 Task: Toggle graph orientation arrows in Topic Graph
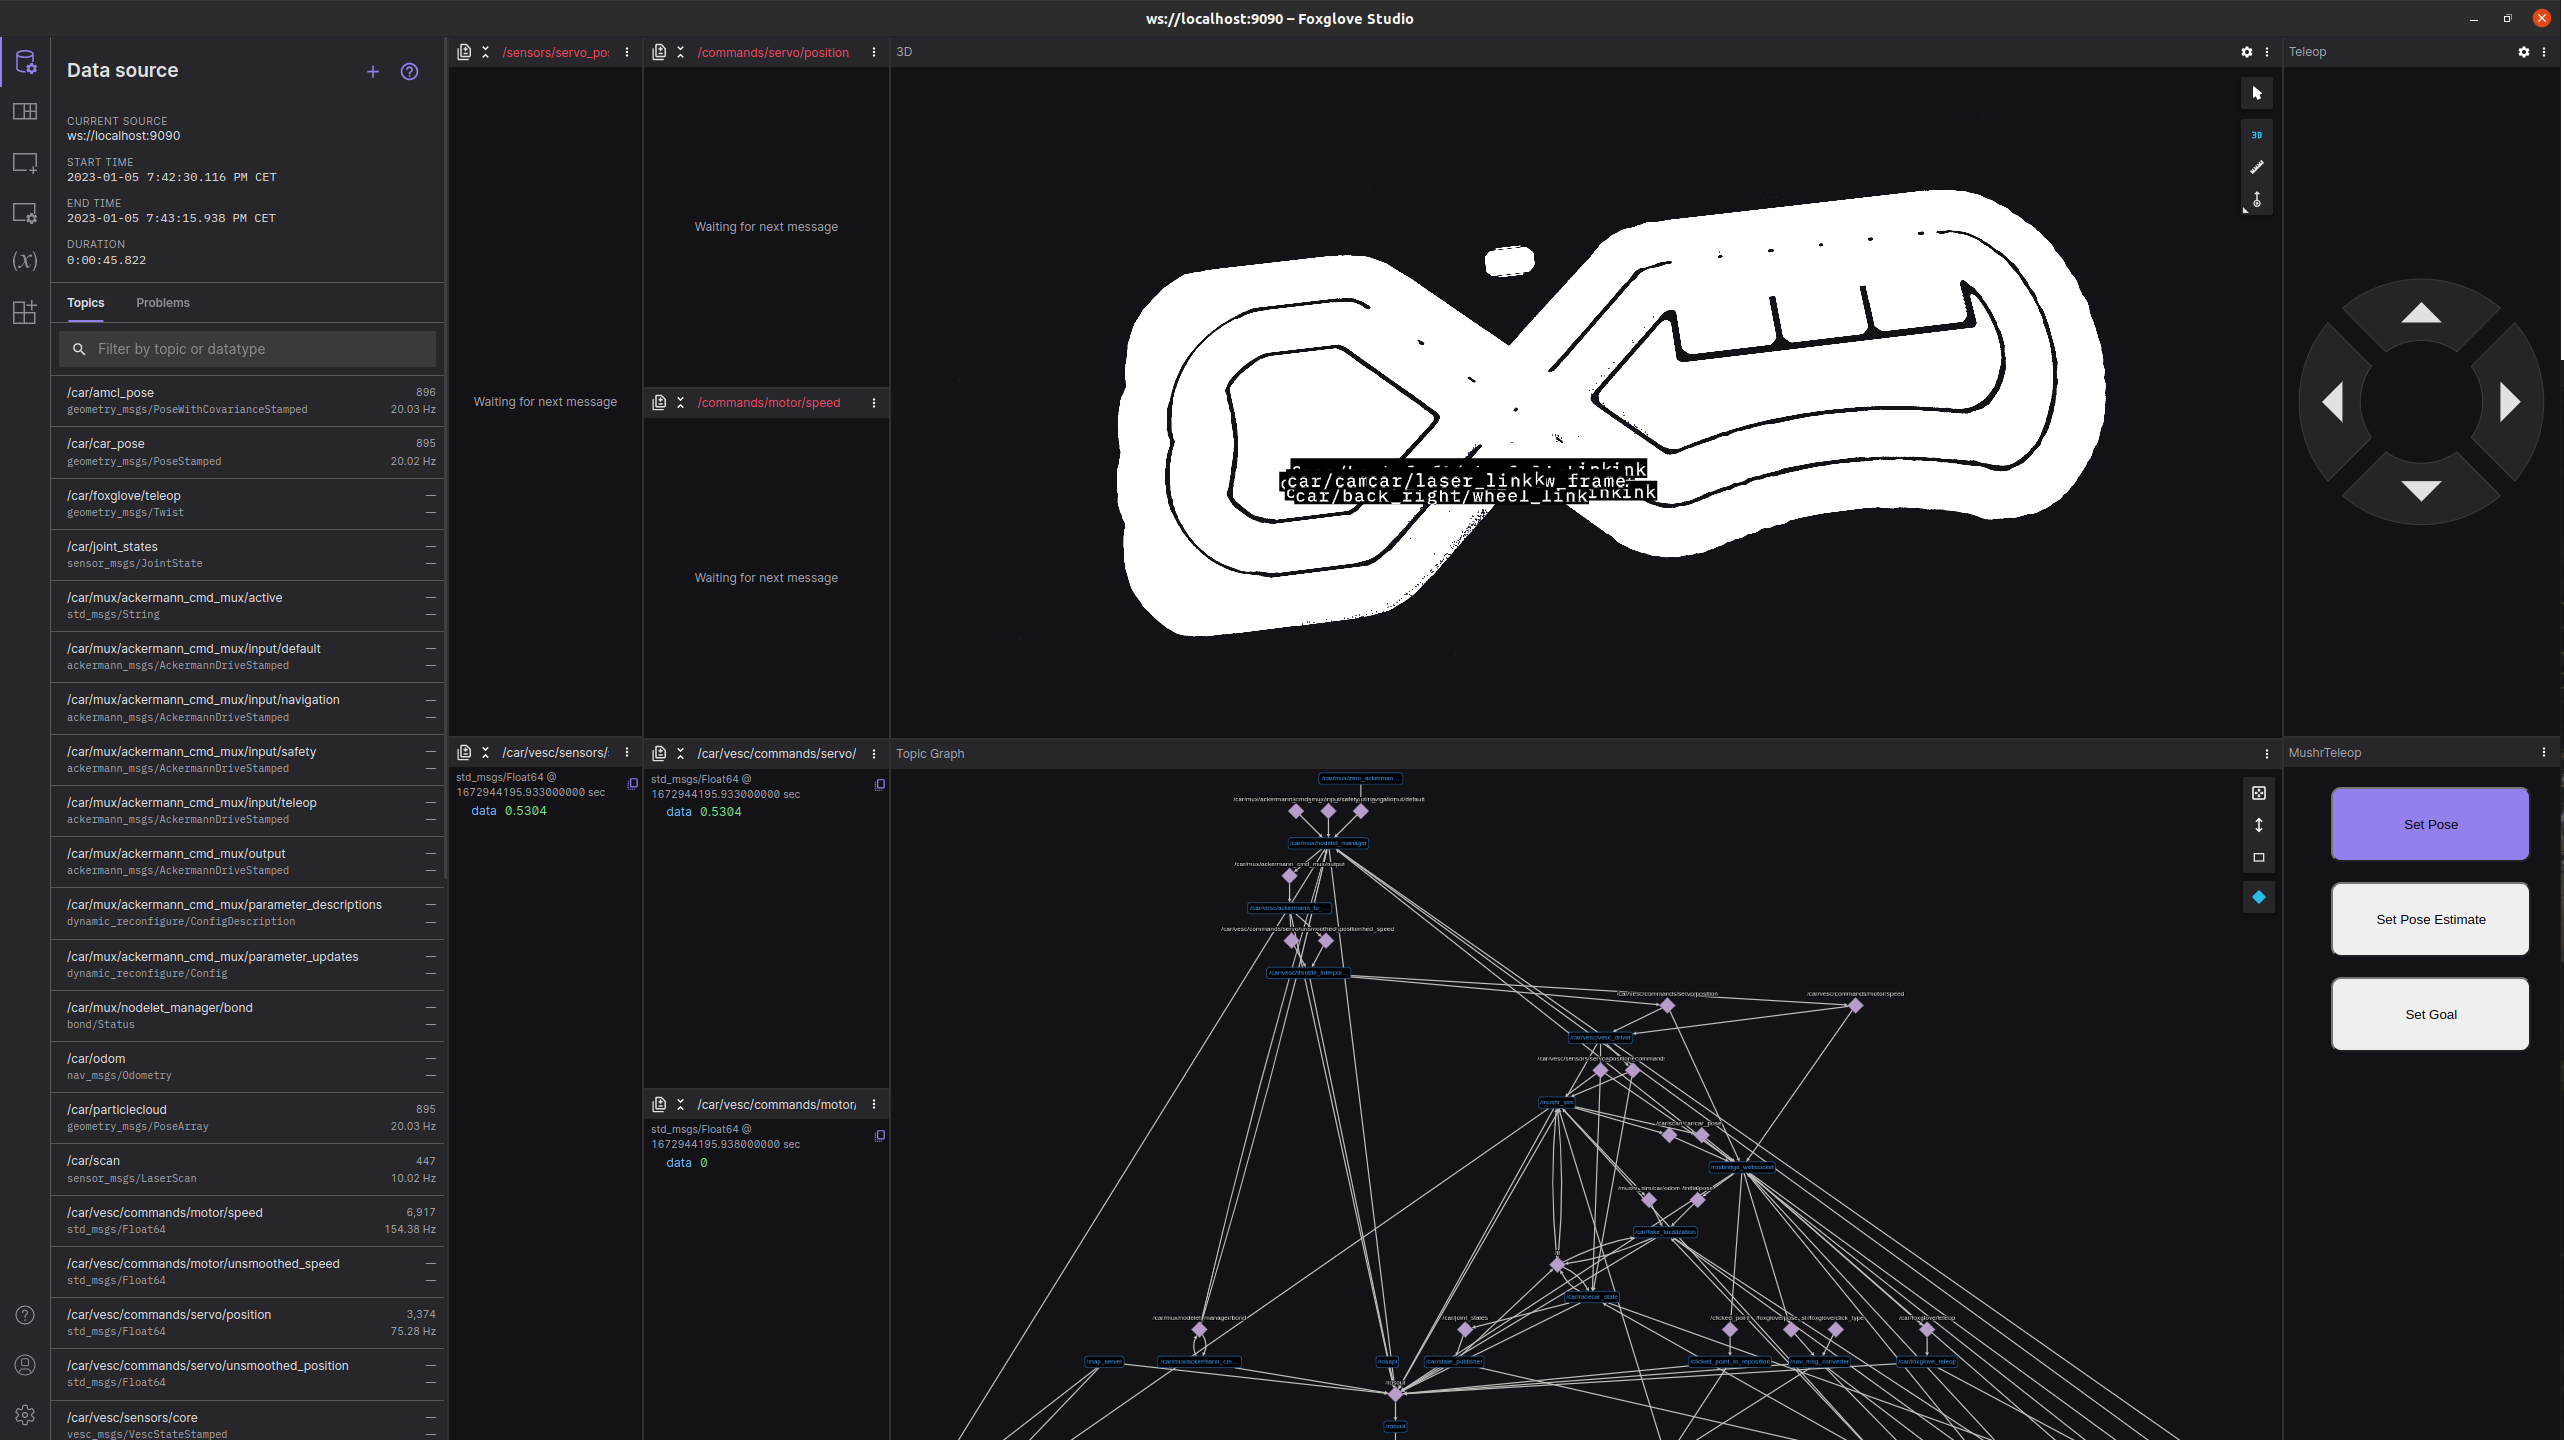(2259, 825)
